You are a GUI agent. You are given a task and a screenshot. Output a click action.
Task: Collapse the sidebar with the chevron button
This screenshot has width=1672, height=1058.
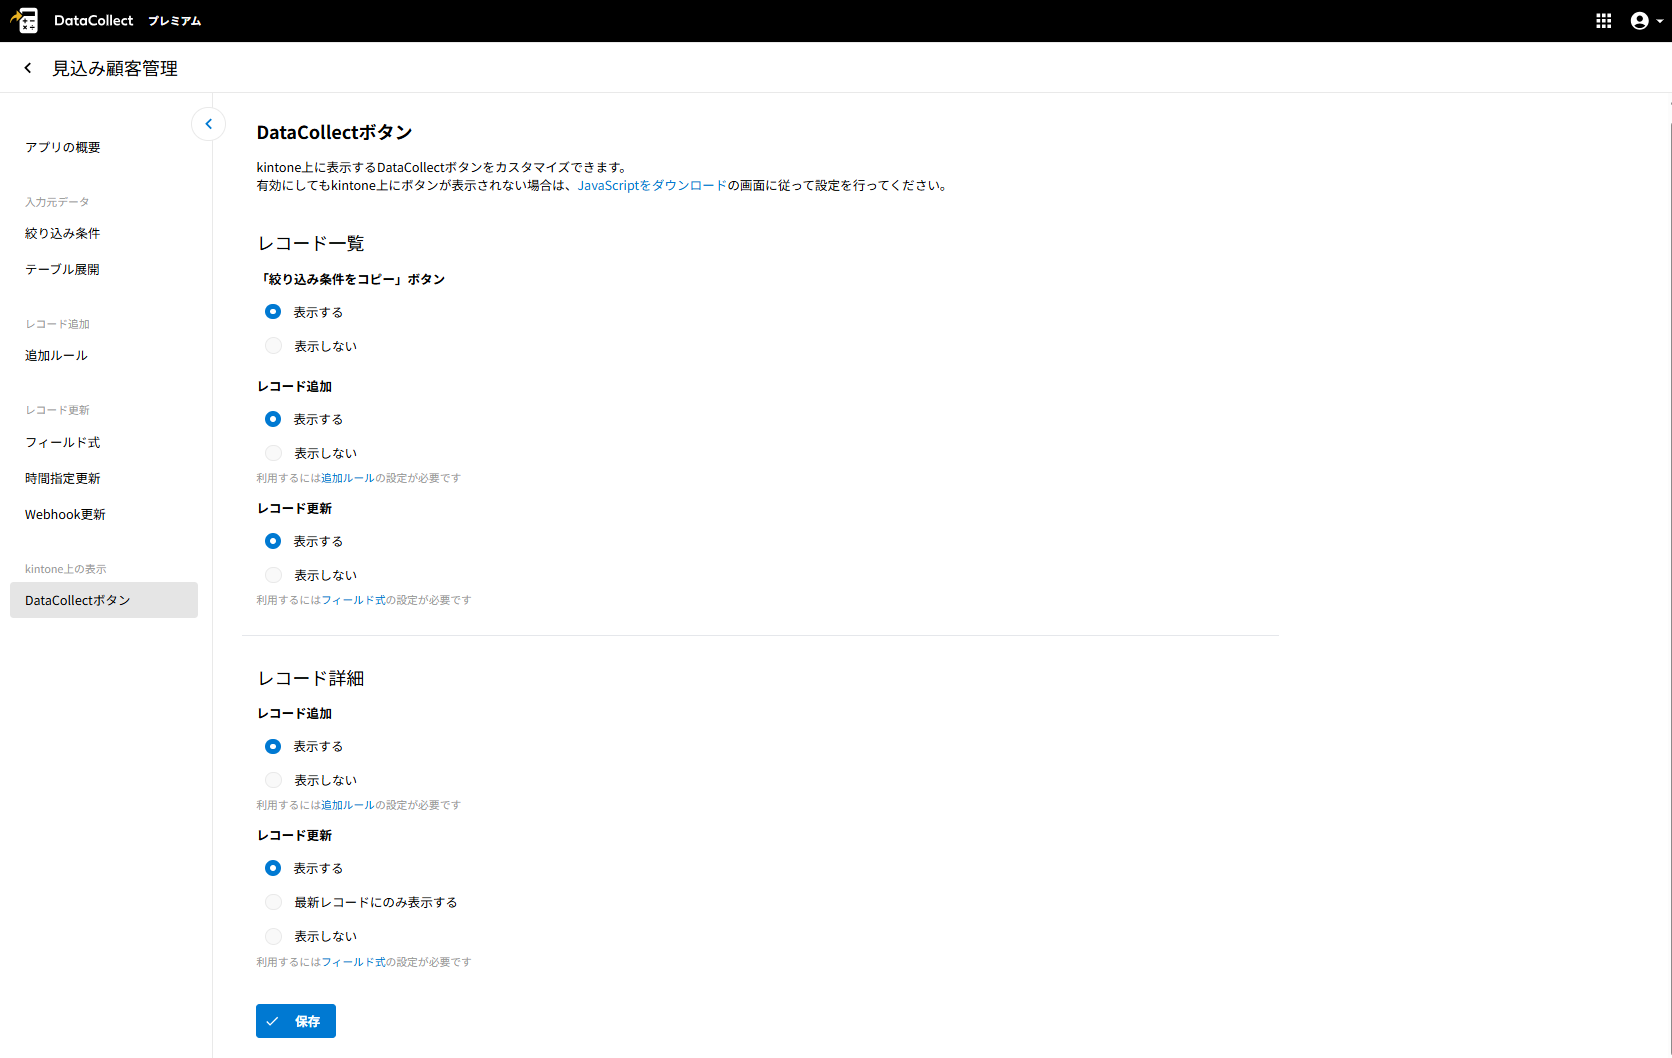[208, 124]
